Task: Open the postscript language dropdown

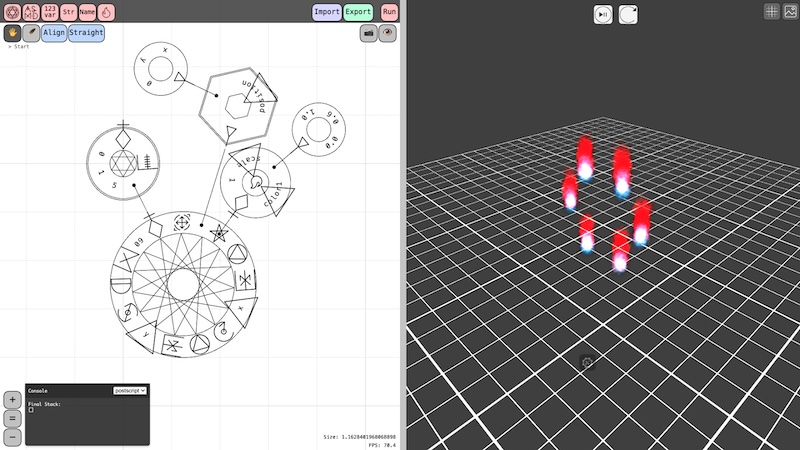Action: (x=130, y=390)
